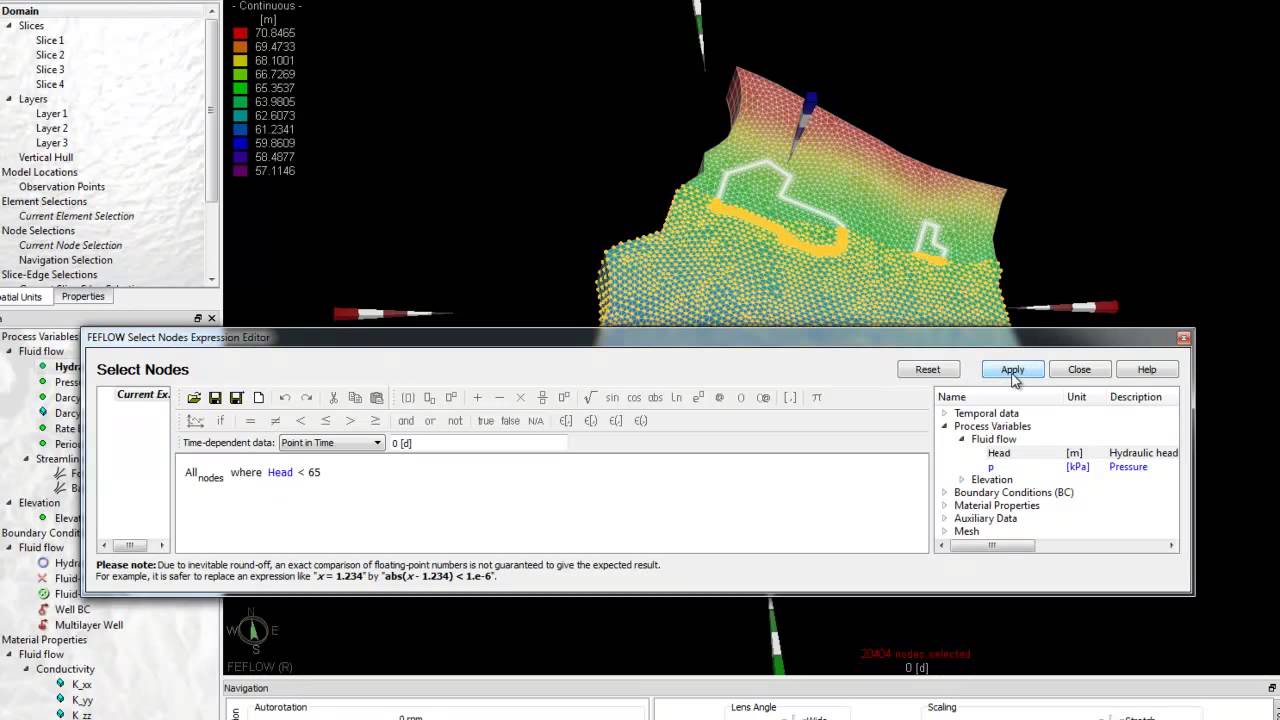Open expression file with folder icon

194,398
